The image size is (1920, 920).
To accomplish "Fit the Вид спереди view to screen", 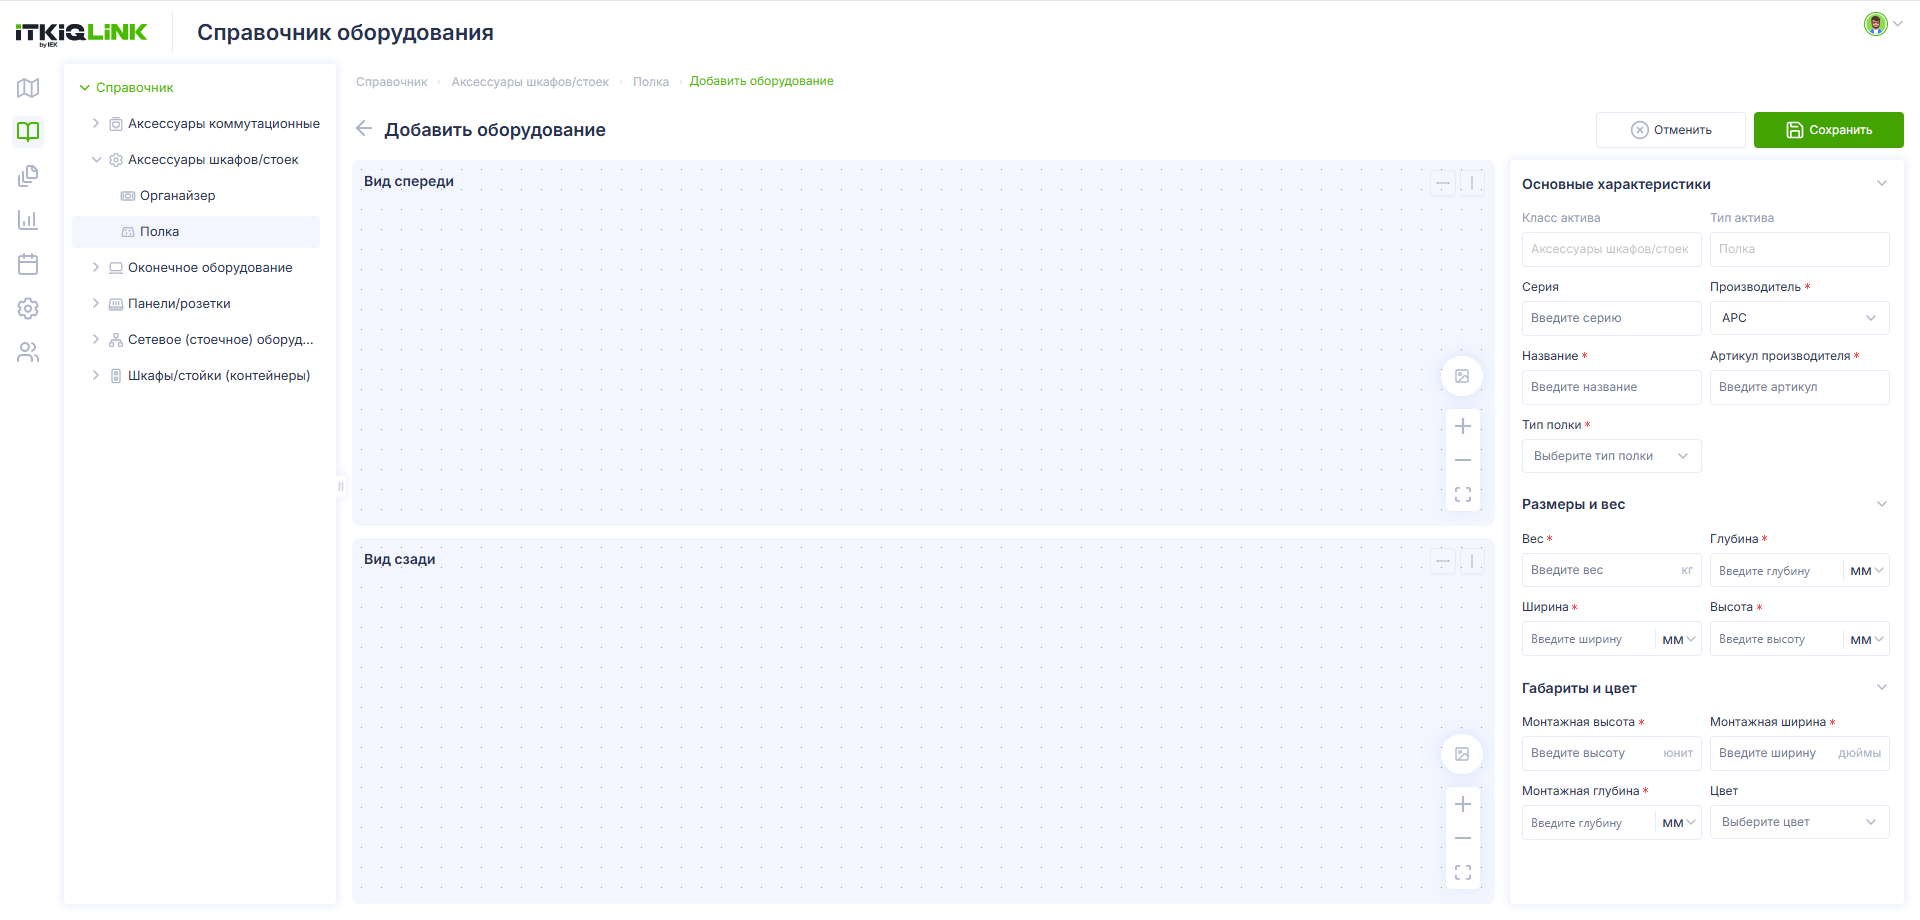I will tap(1463, 494).
